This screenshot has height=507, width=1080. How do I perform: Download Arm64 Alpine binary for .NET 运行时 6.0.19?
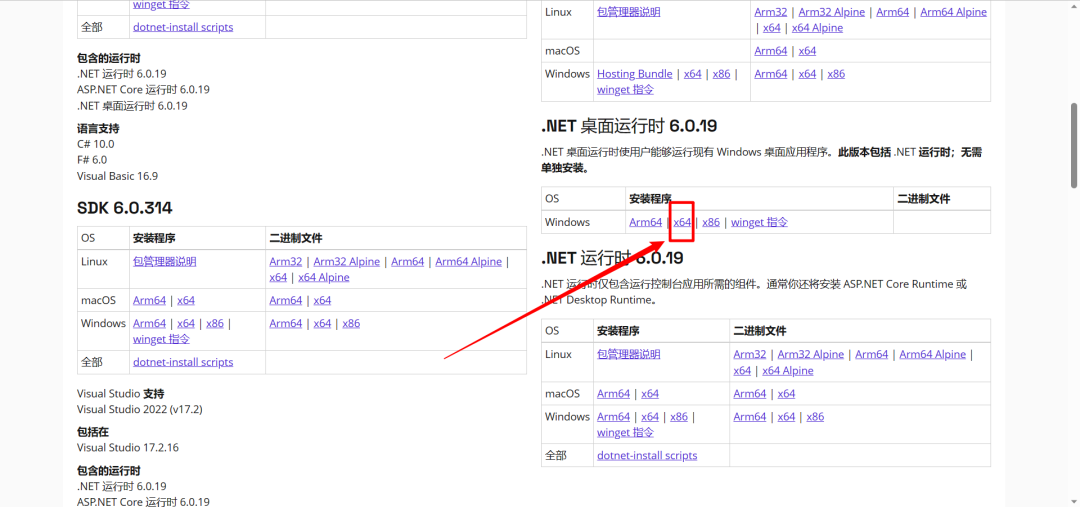(932, 355)
